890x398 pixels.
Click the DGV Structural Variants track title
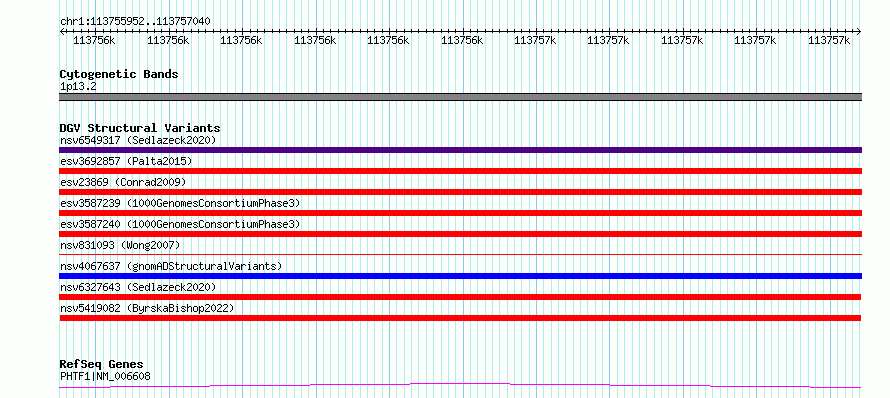(x=140, y=128)
